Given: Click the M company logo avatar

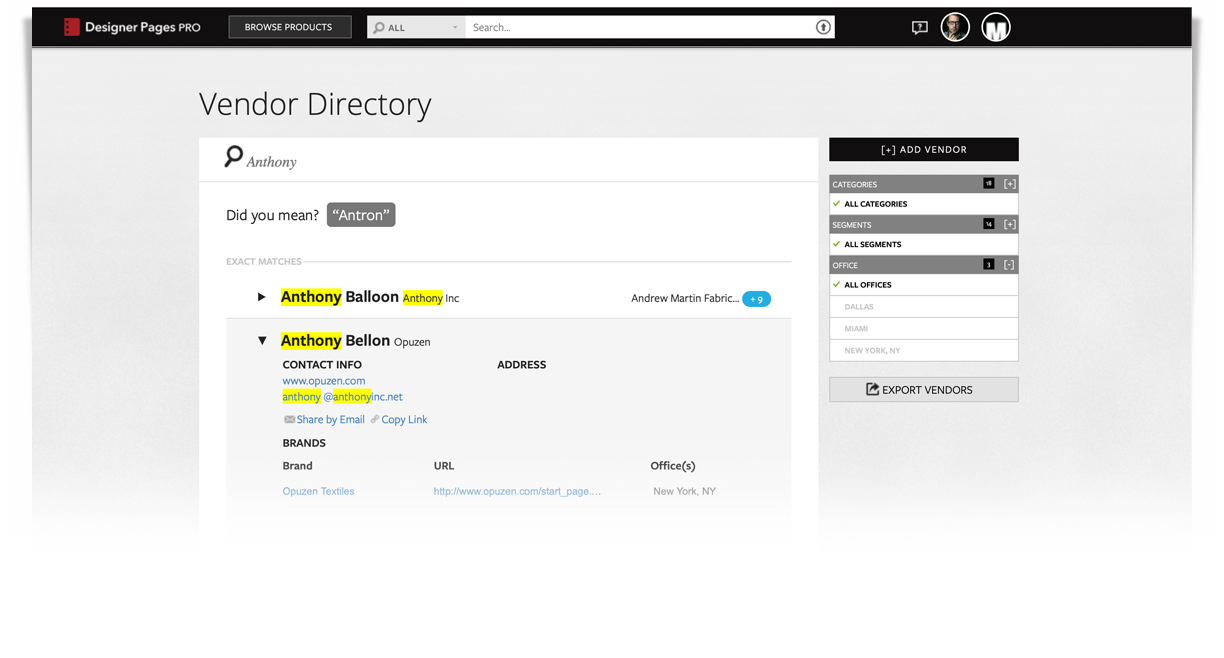Looking at the screenshot, I should click(x=995, y=27).
